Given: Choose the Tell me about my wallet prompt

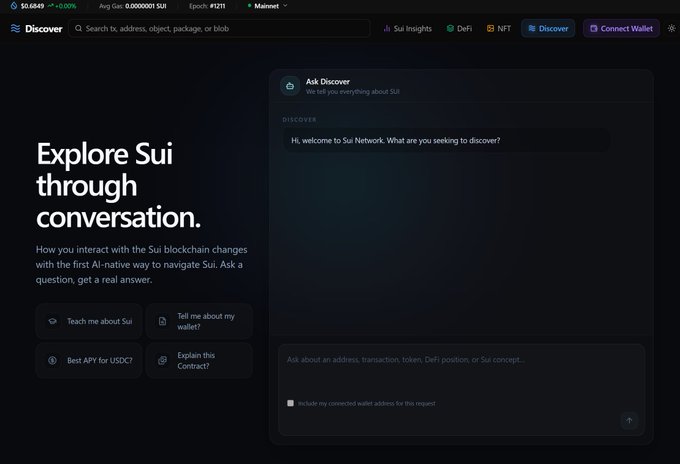Looking at the screenshot, I should tap(199, 321).
